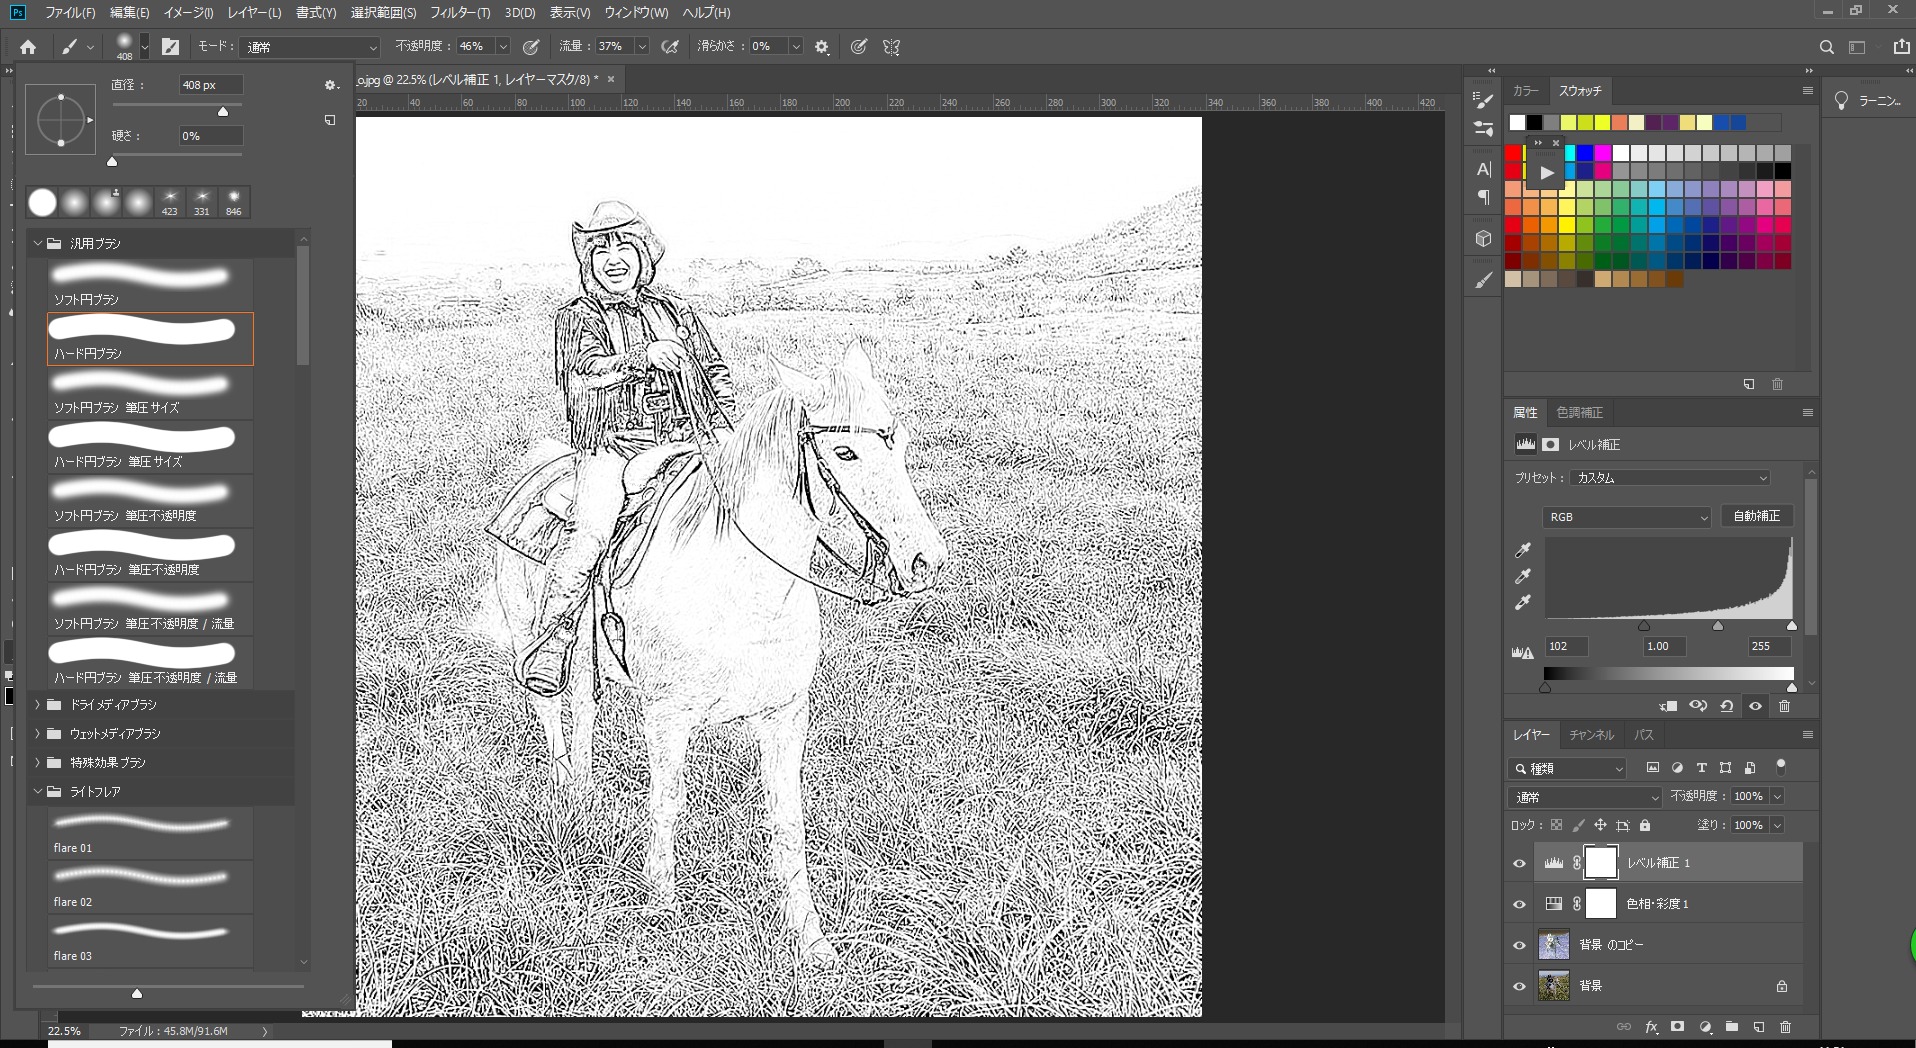1916x1048 pixels.
Task: Pick the pure red swatch
Action: click(1513, 153)
